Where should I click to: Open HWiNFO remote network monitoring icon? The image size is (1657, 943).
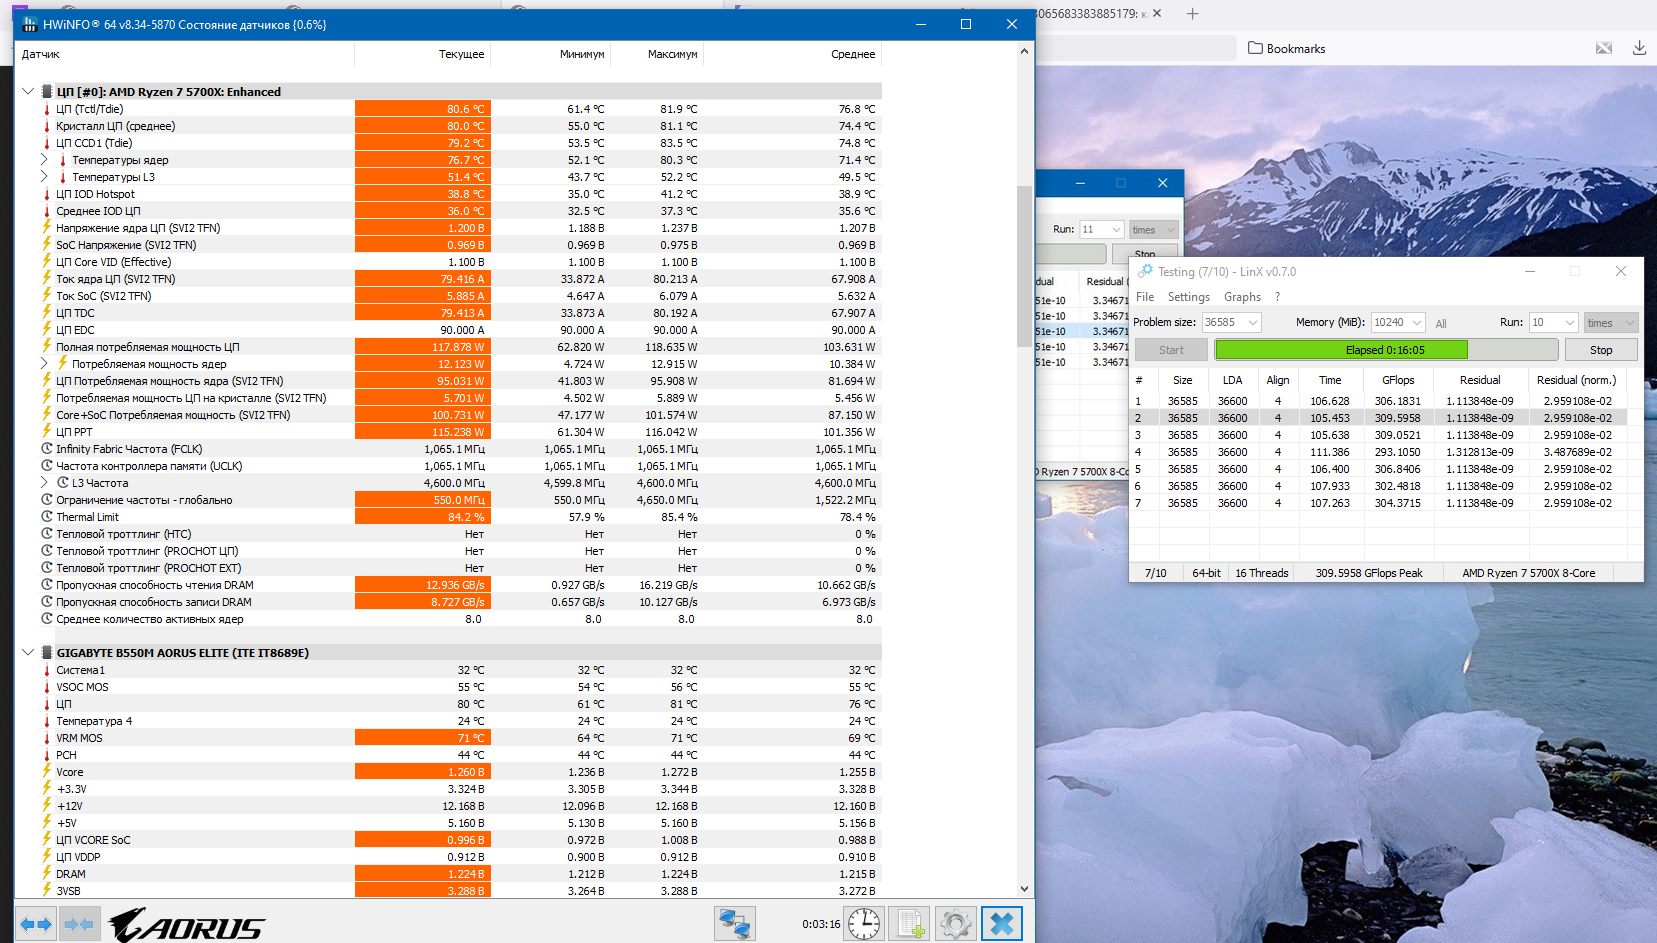(x=734, y=924)
